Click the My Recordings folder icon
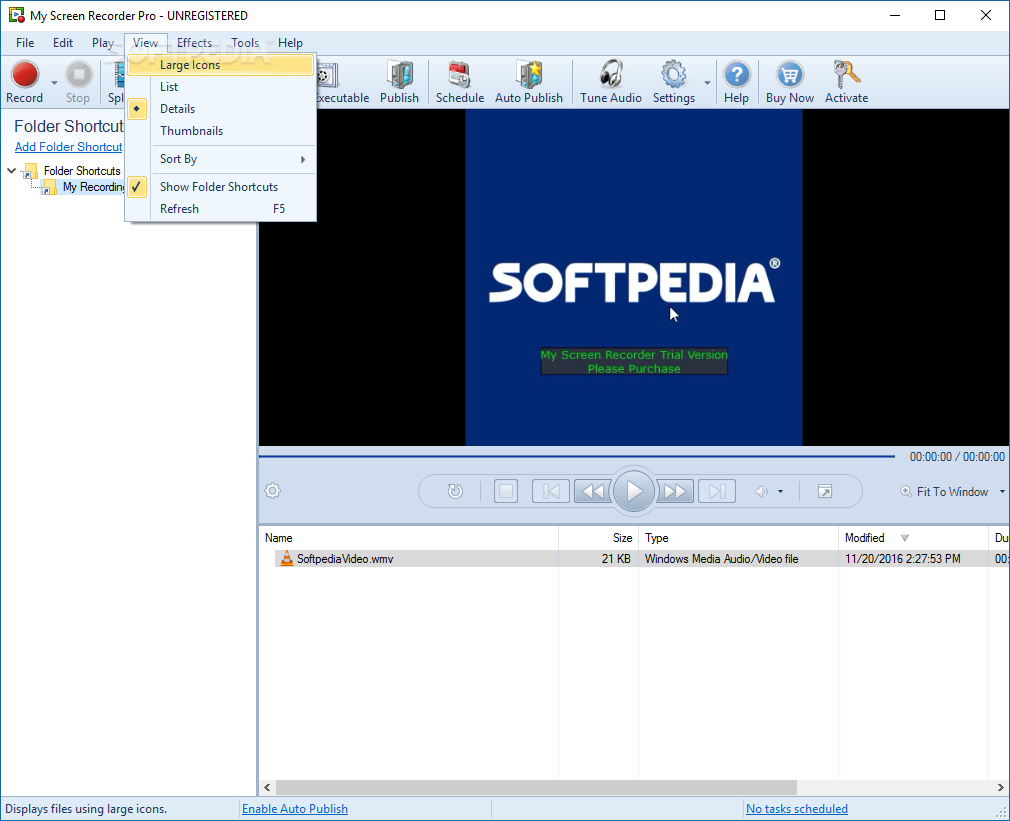Screen dimensions: 1010x821 click(x=48, y=187)
